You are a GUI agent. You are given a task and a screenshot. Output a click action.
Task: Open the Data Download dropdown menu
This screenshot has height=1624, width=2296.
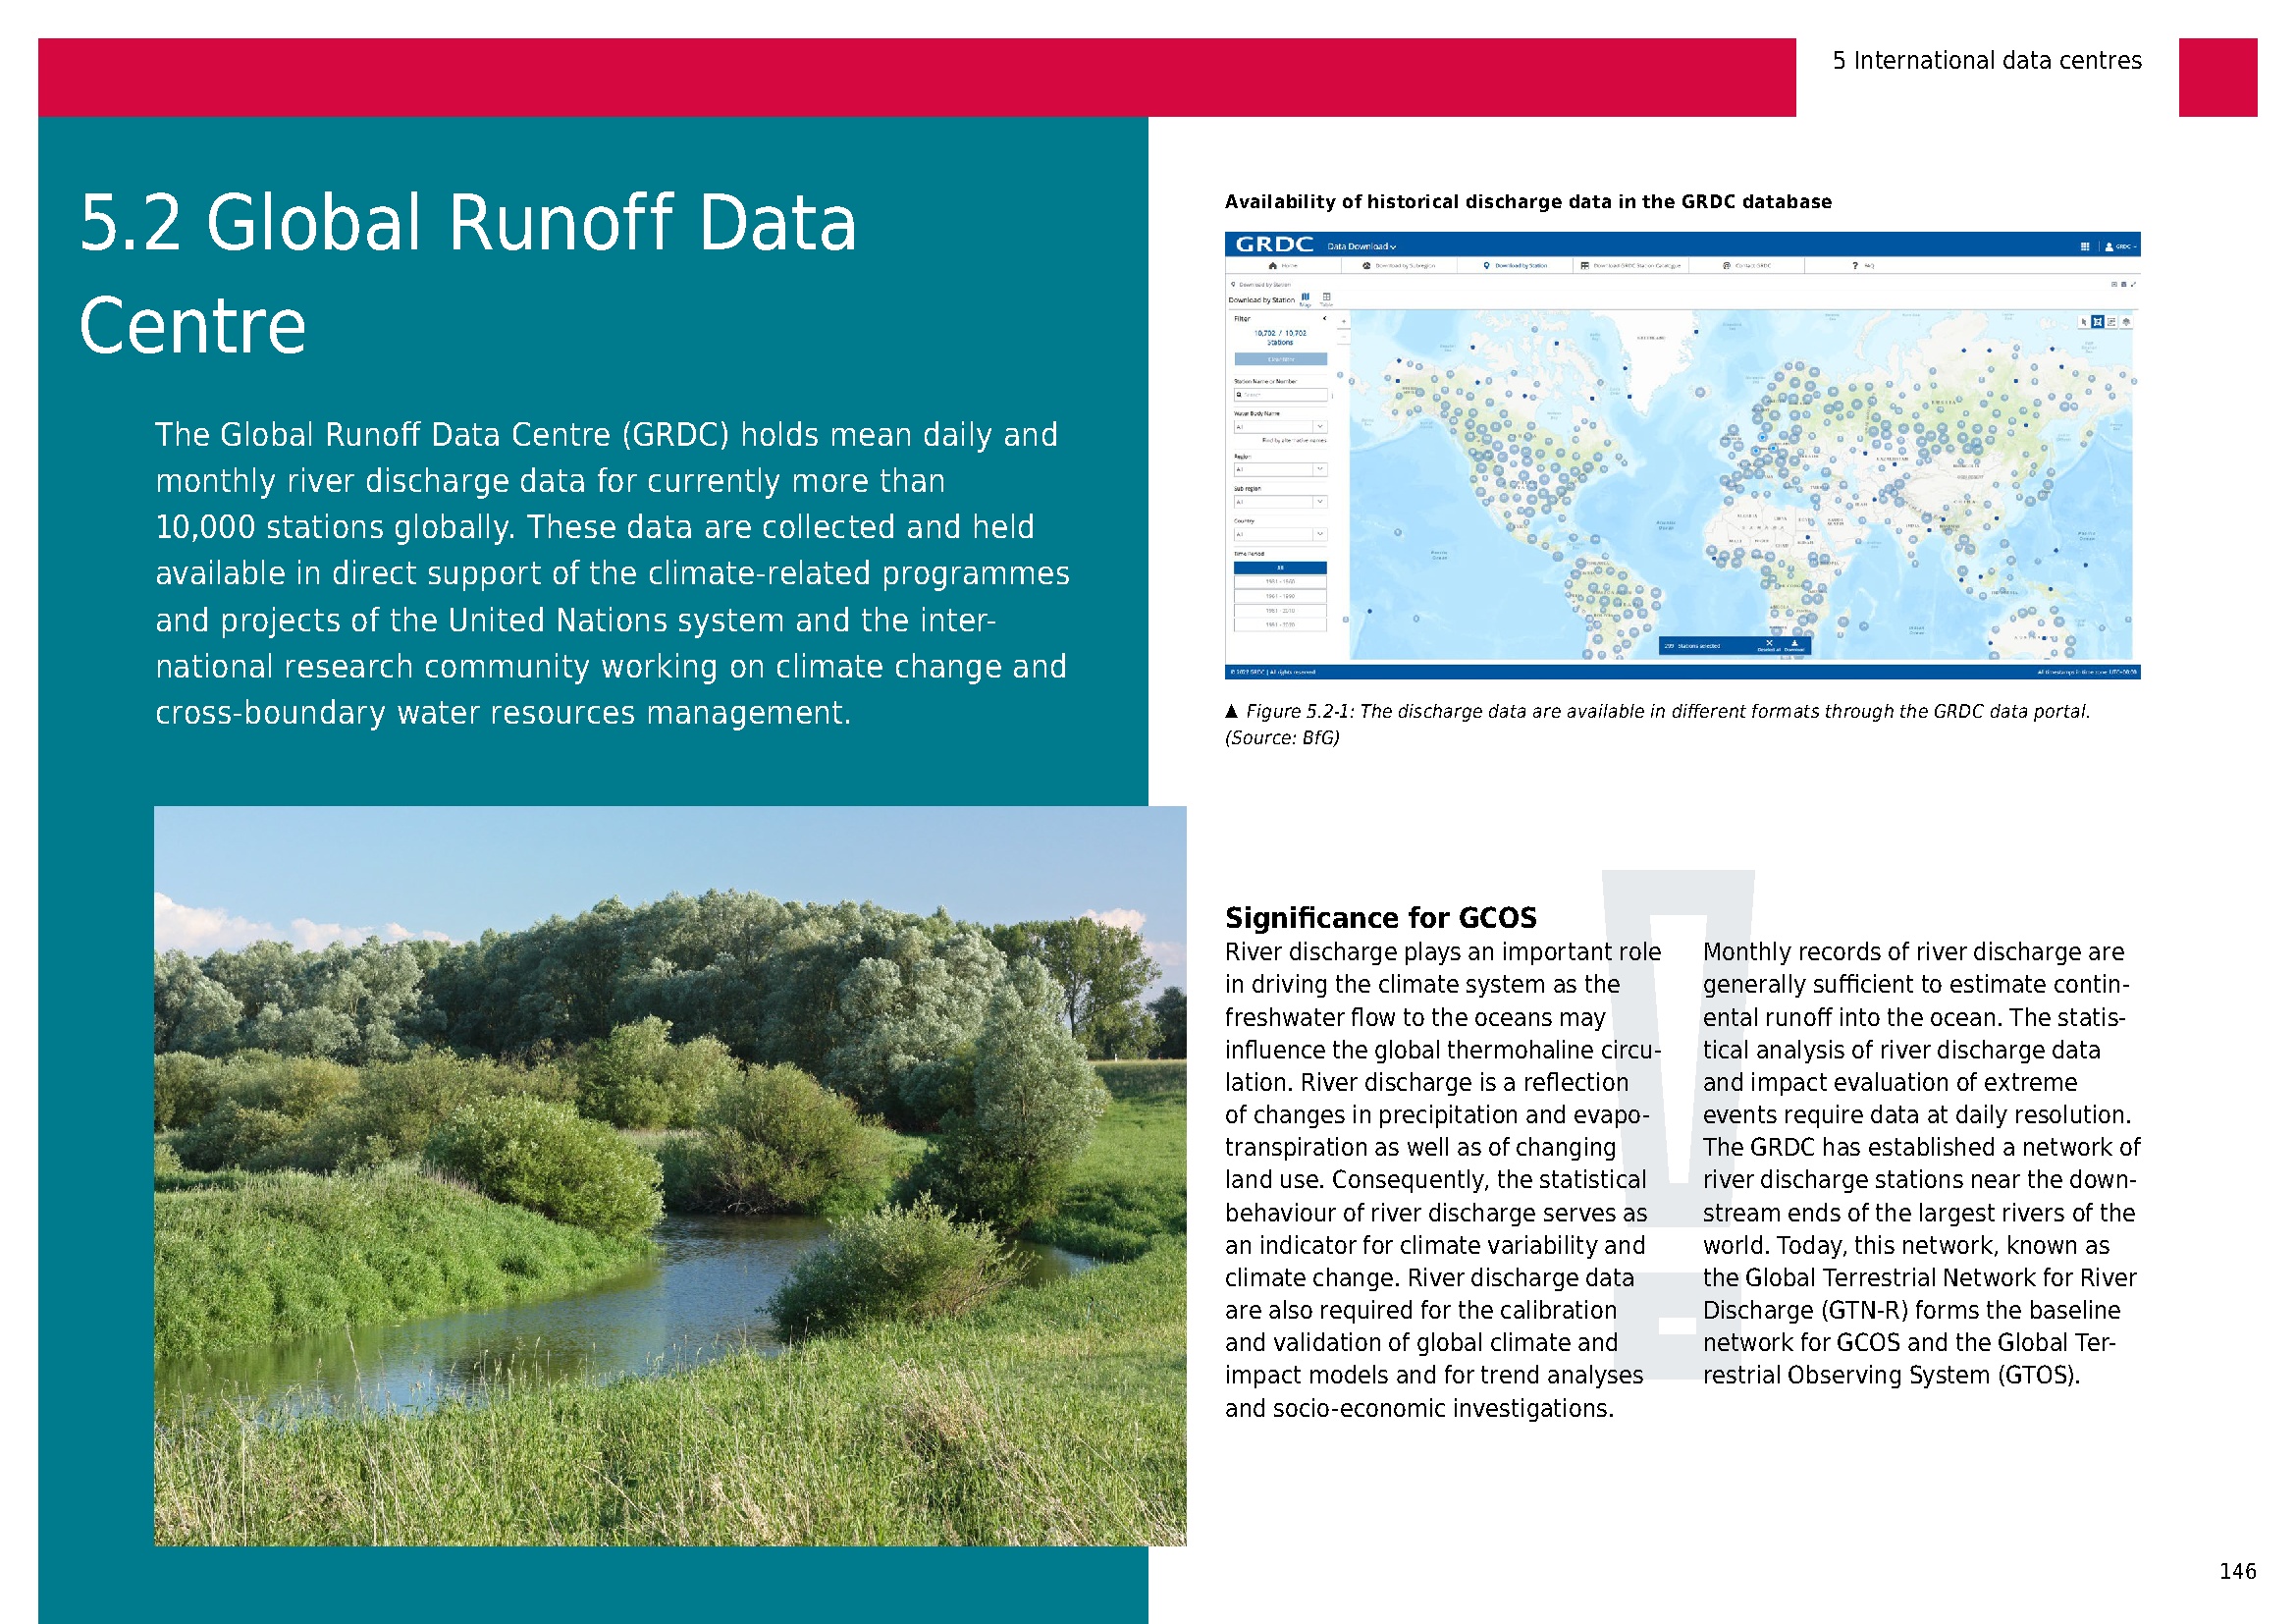point(1362,246)
